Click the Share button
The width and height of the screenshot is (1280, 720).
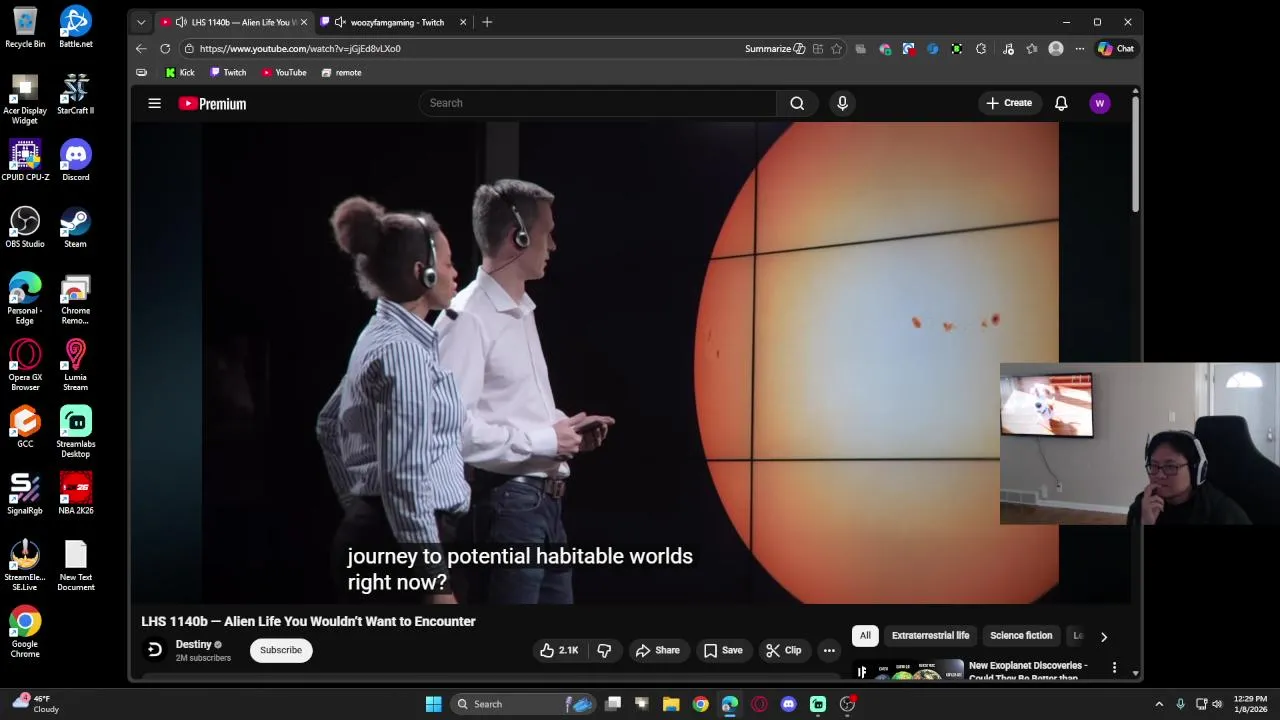[x=657, y=650]
